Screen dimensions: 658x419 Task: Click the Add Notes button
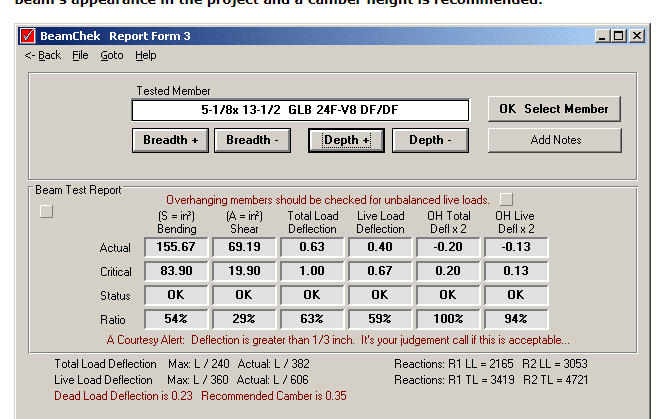pyautogui.click(x=555, y=140)
